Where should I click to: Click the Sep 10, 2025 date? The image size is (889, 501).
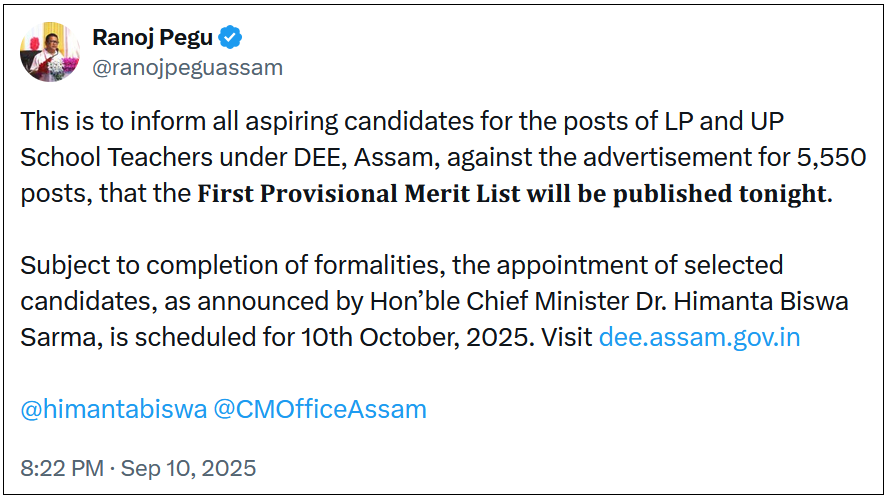tap(189, 467)
